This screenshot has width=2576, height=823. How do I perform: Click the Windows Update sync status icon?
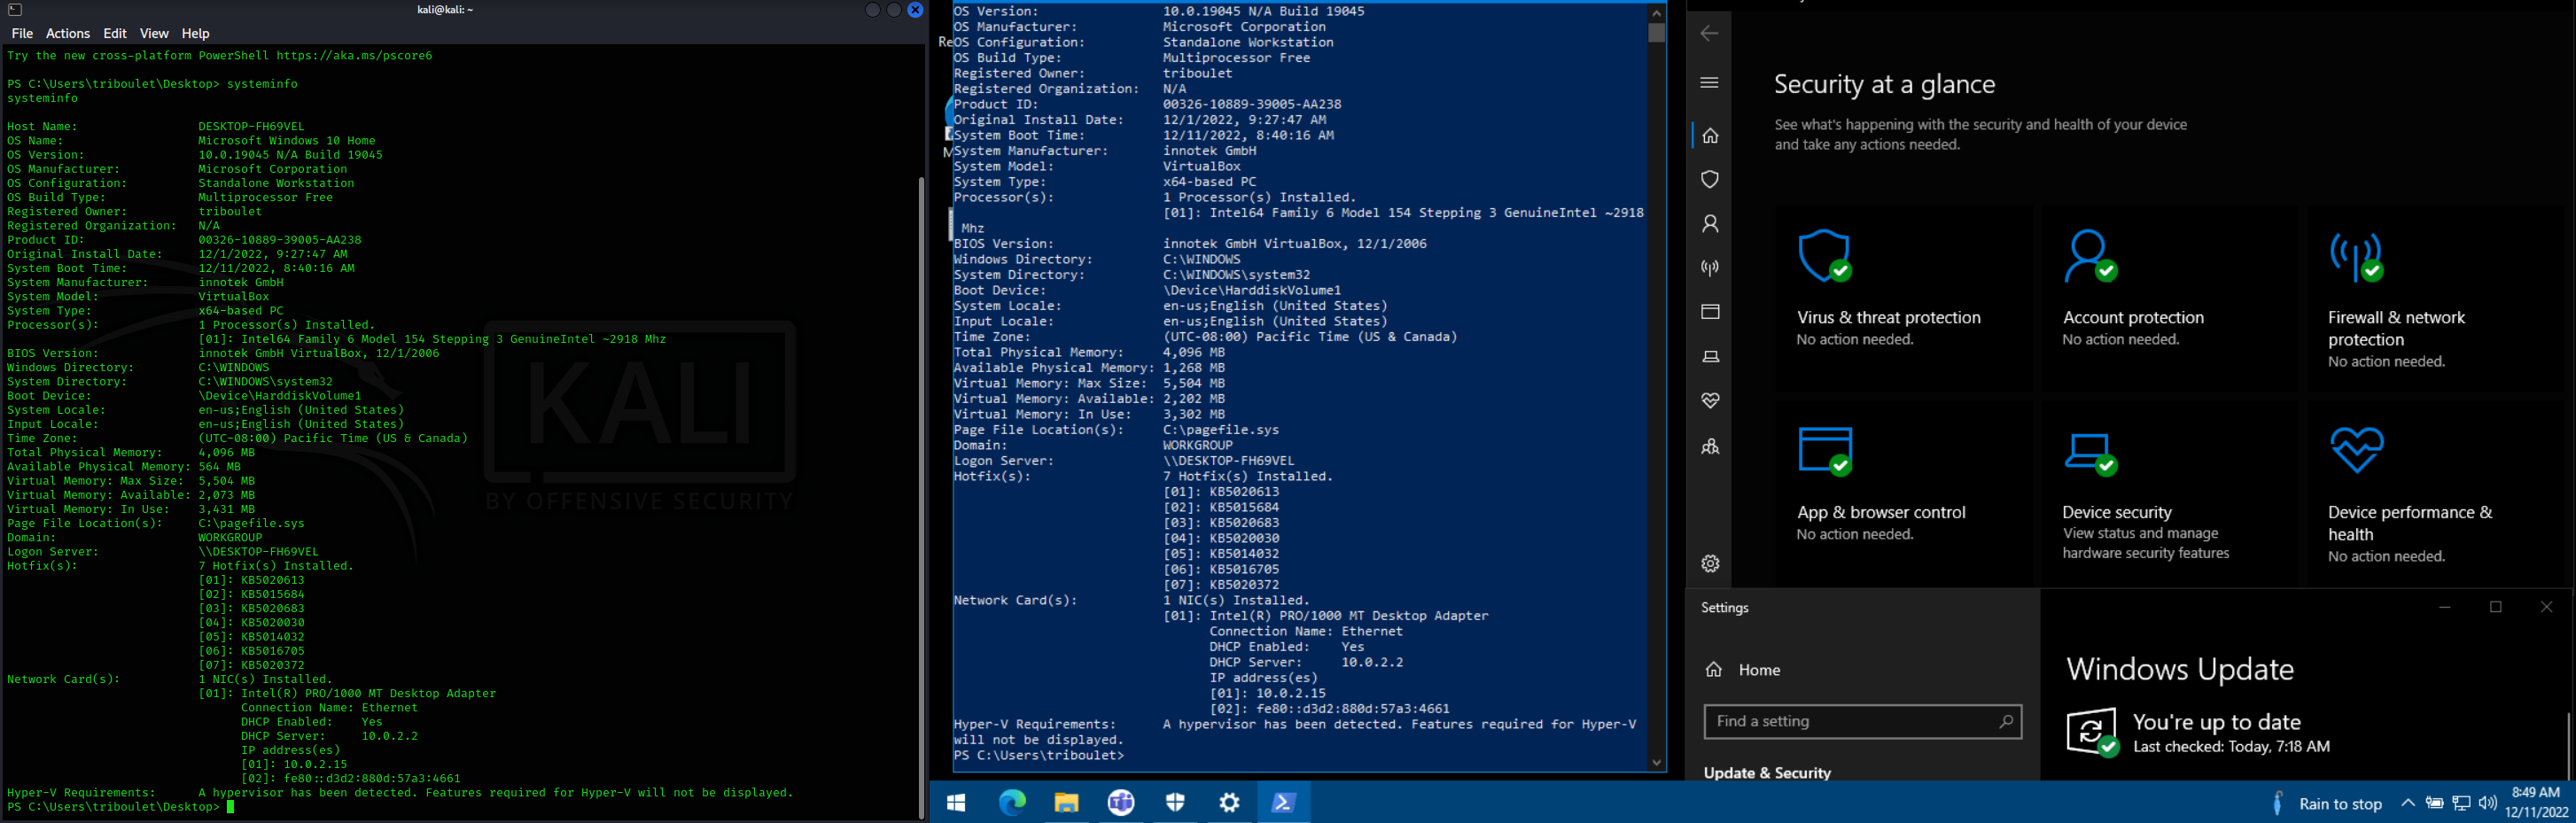(2091, 732)
